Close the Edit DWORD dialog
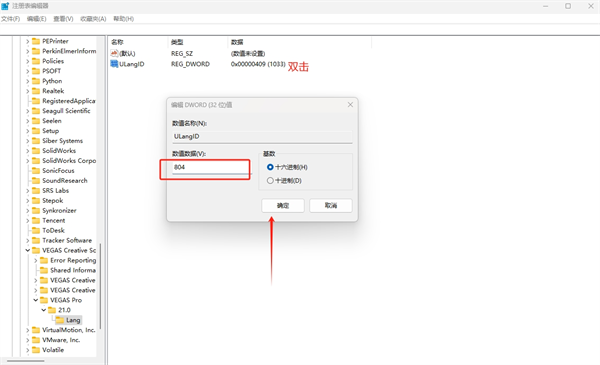 pyautogui.click(x=350, y=104)
